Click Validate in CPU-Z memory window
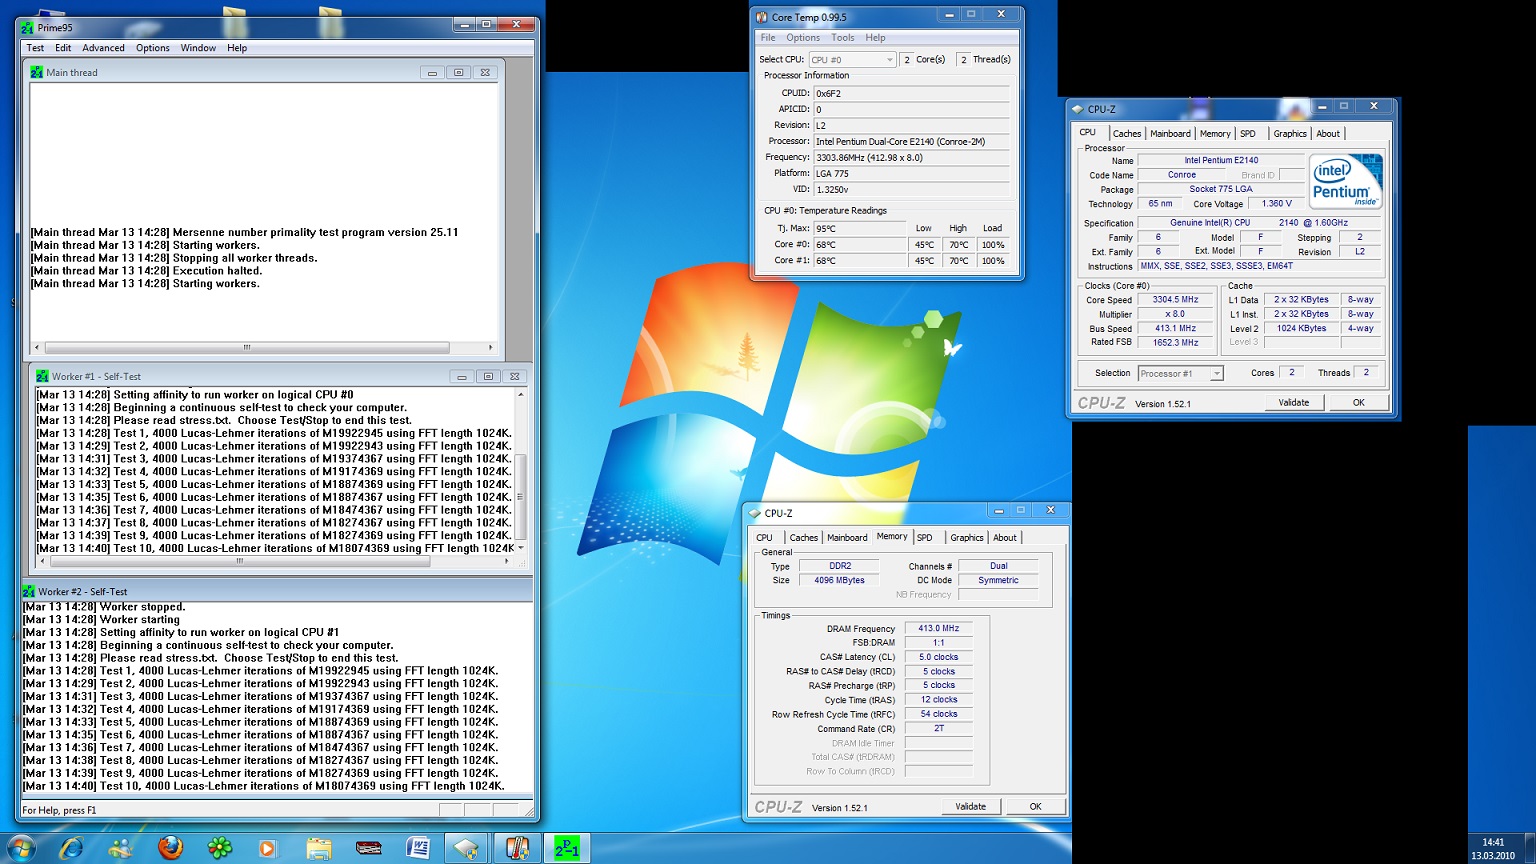Screen dimensions: 1536x864 tap(970, 806)
